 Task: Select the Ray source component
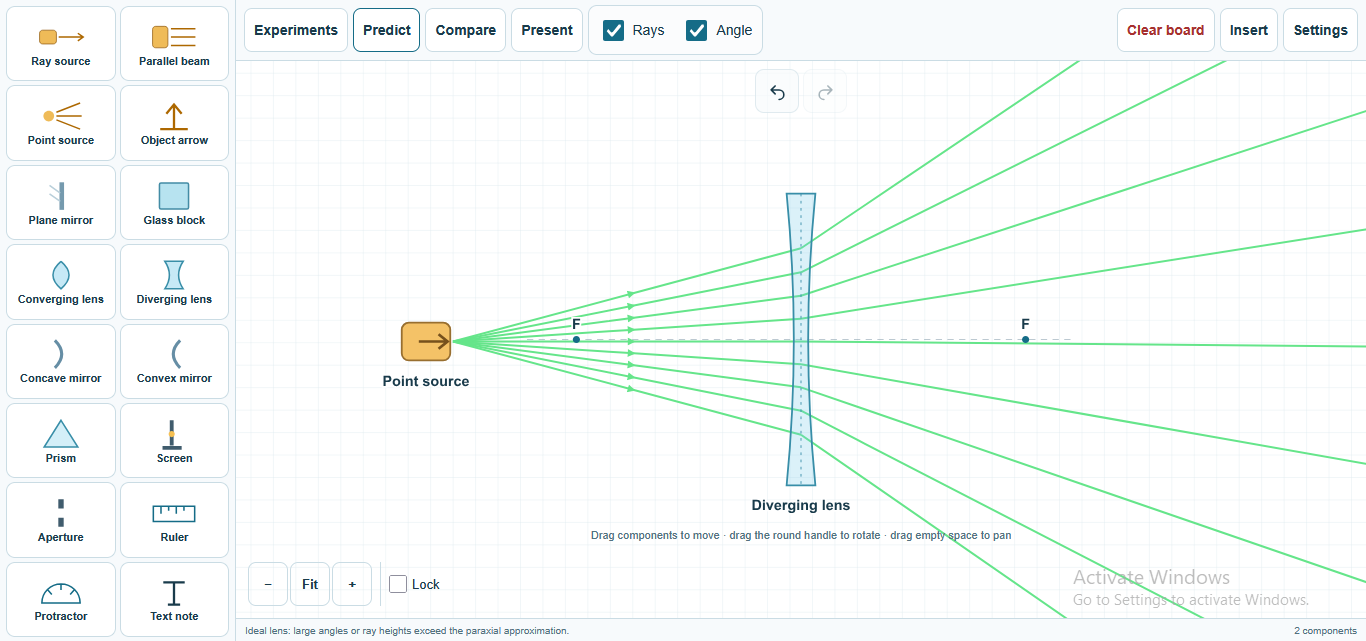(61, 44)
